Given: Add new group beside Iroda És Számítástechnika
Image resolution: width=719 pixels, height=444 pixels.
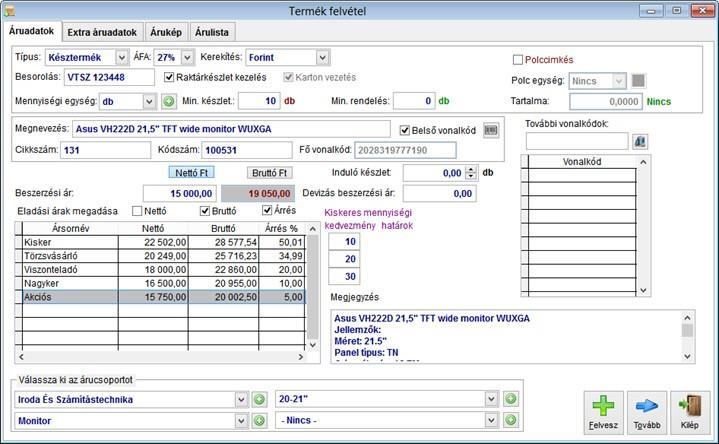Looking at the screenshot, I should (x=259, y=400).
